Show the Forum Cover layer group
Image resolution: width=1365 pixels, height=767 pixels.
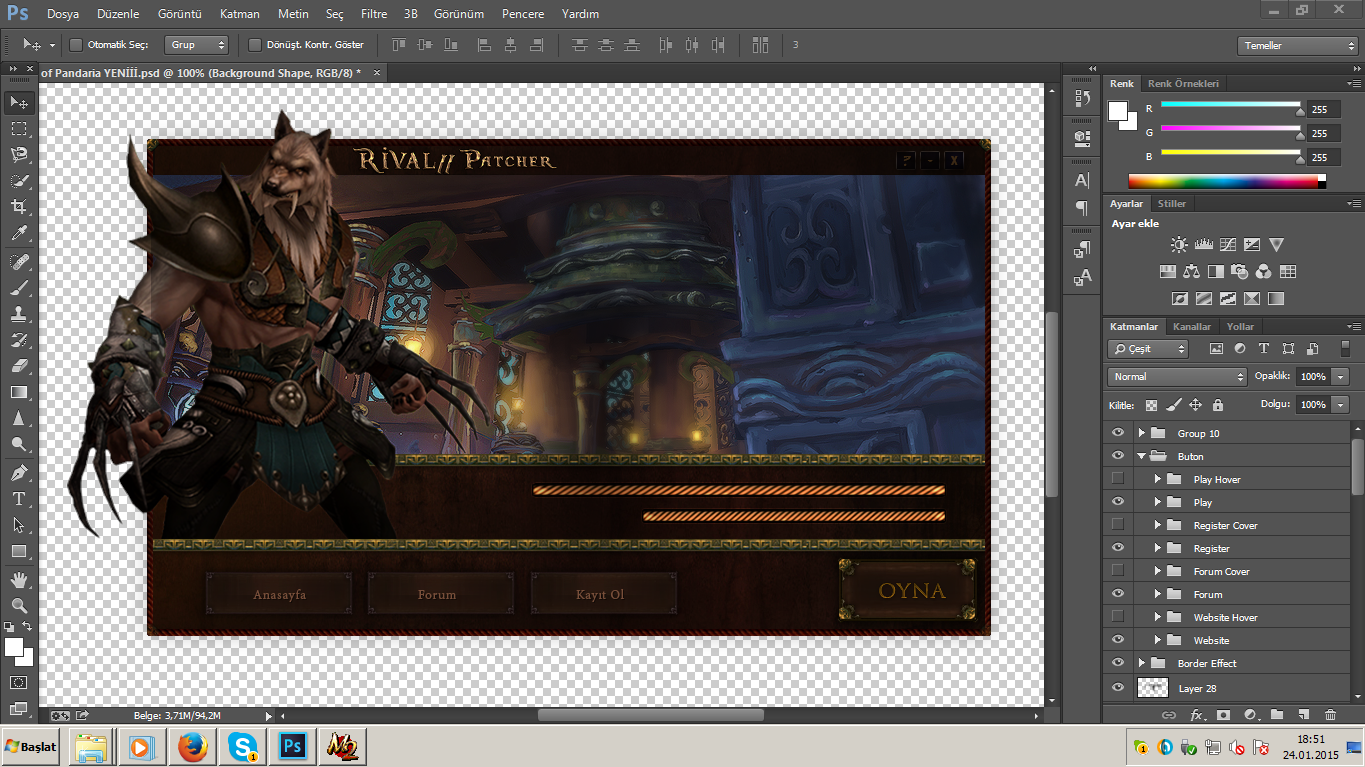[1118, 571]
